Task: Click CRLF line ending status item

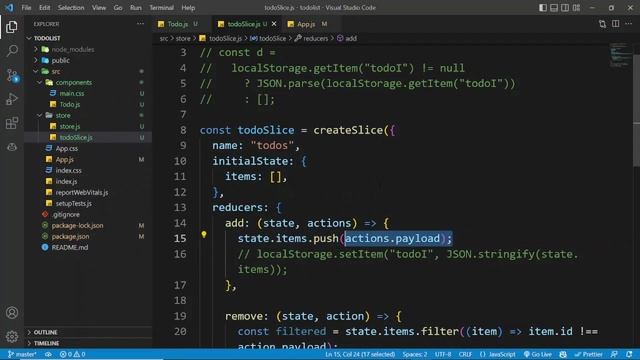Action: (465, 354)
